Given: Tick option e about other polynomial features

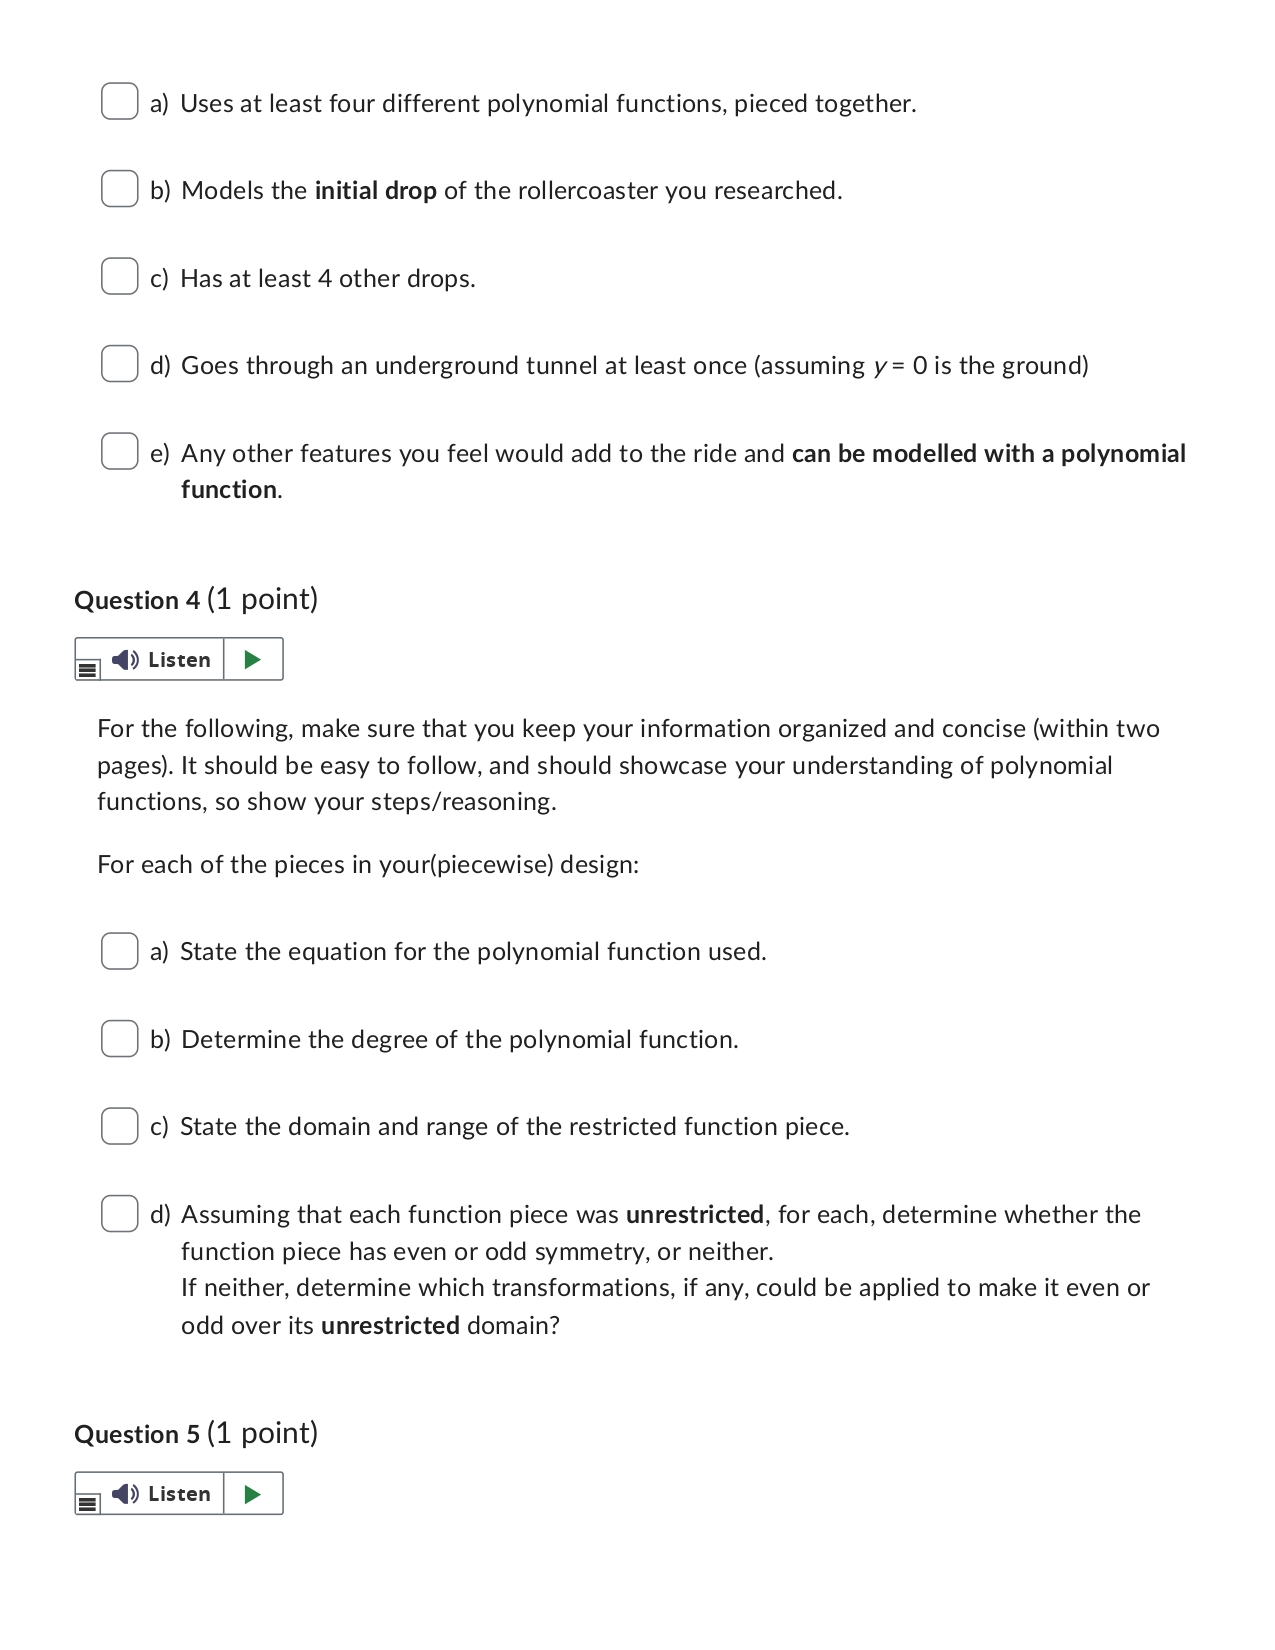Looking at the screenshot, I should tap(119, 451).
